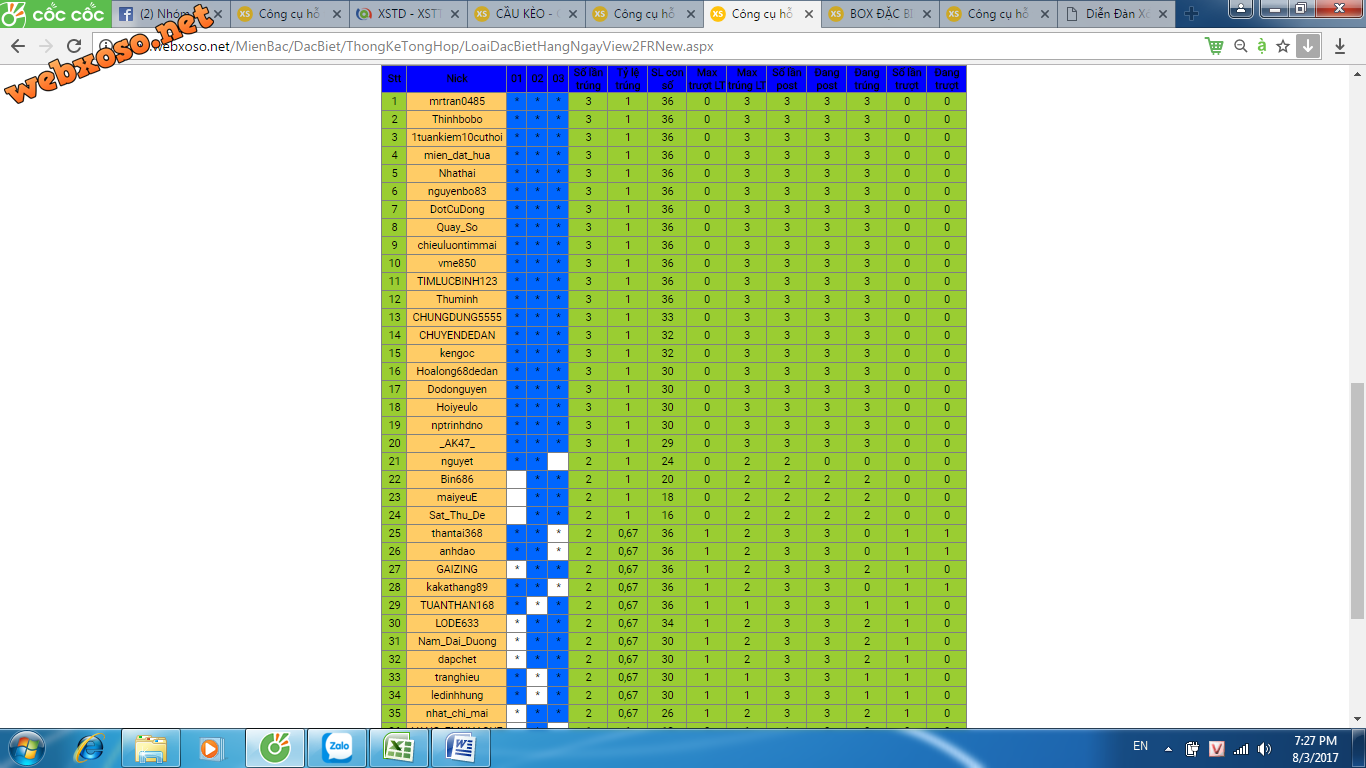Open a new browser tab
Image resolution: width=1366 pixels, height=768 pixels.
[x=1191, y=14]
